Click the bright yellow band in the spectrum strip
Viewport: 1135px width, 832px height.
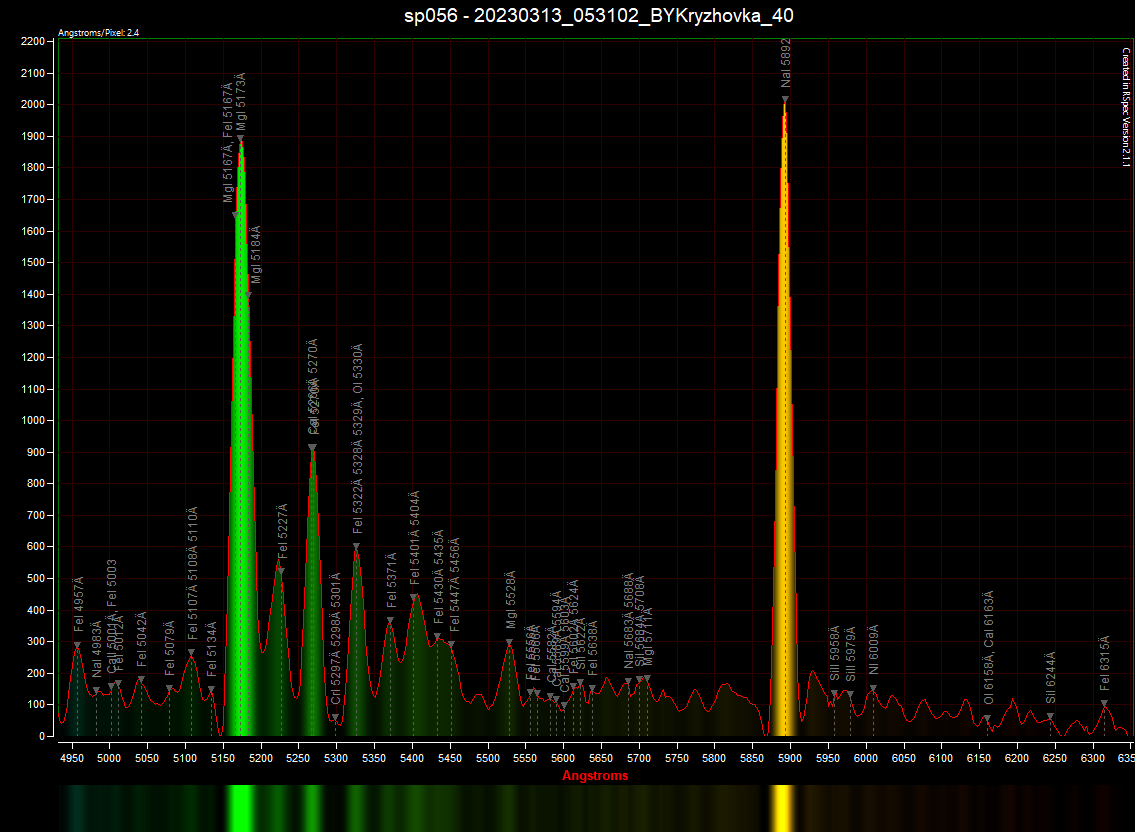(x=782, y=808)
